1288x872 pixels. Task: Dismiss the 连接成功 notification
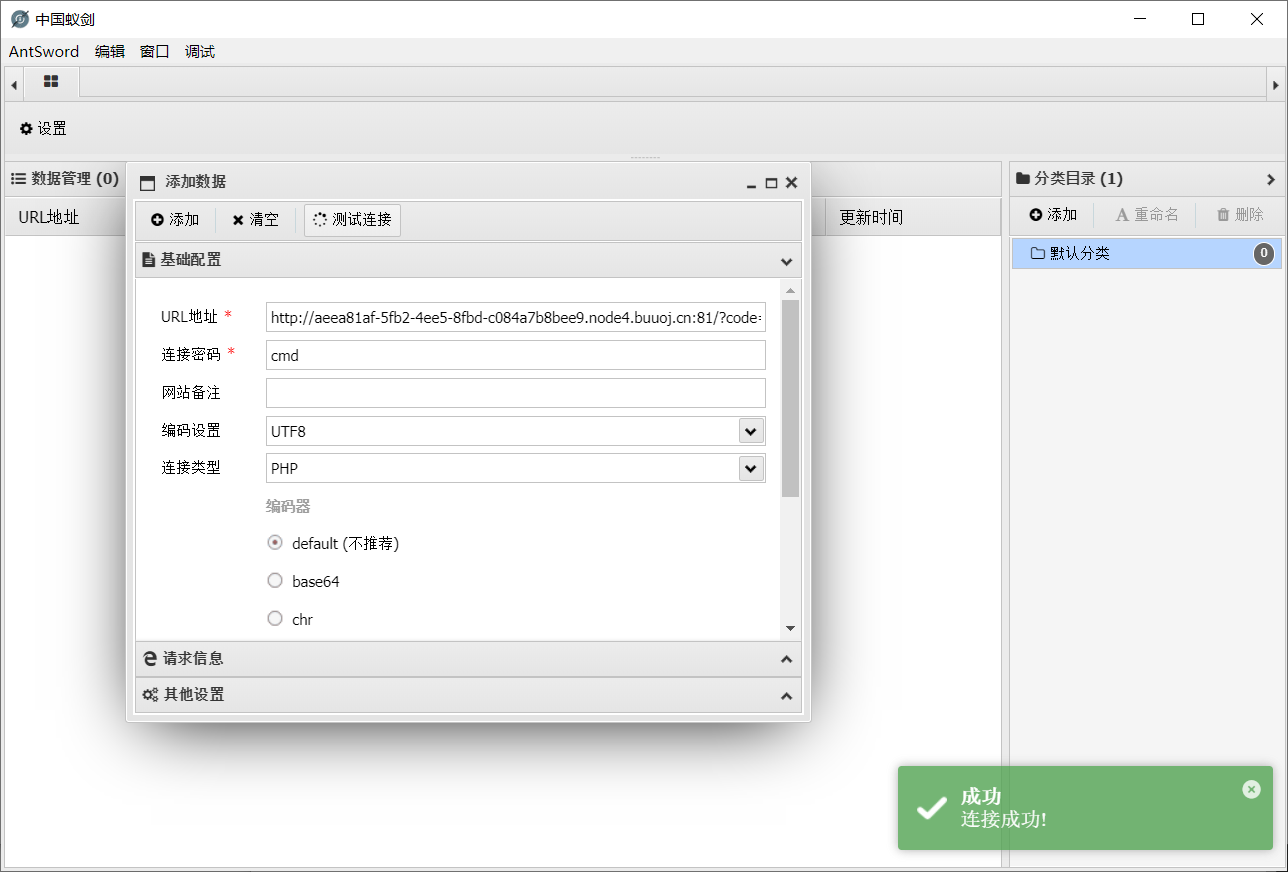pyautogui.click(x=1251, y=789)
